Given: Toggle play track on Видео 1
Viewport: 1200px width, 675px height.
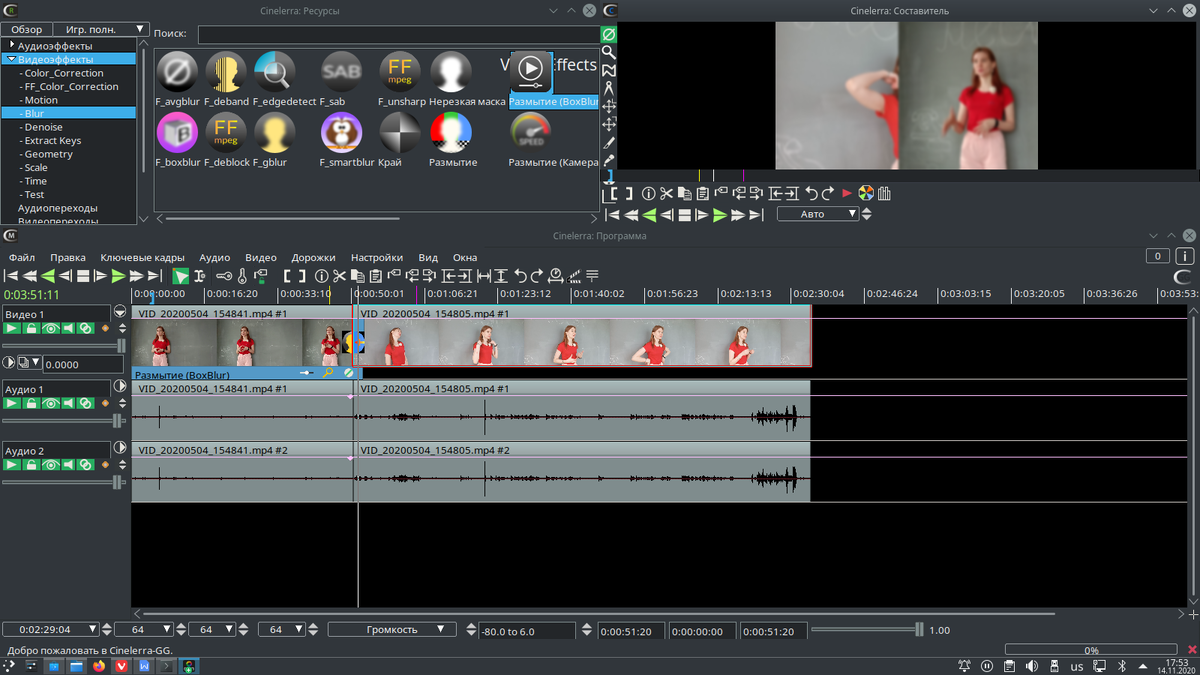Looking at the screenshot, I should tap(13, 328).
